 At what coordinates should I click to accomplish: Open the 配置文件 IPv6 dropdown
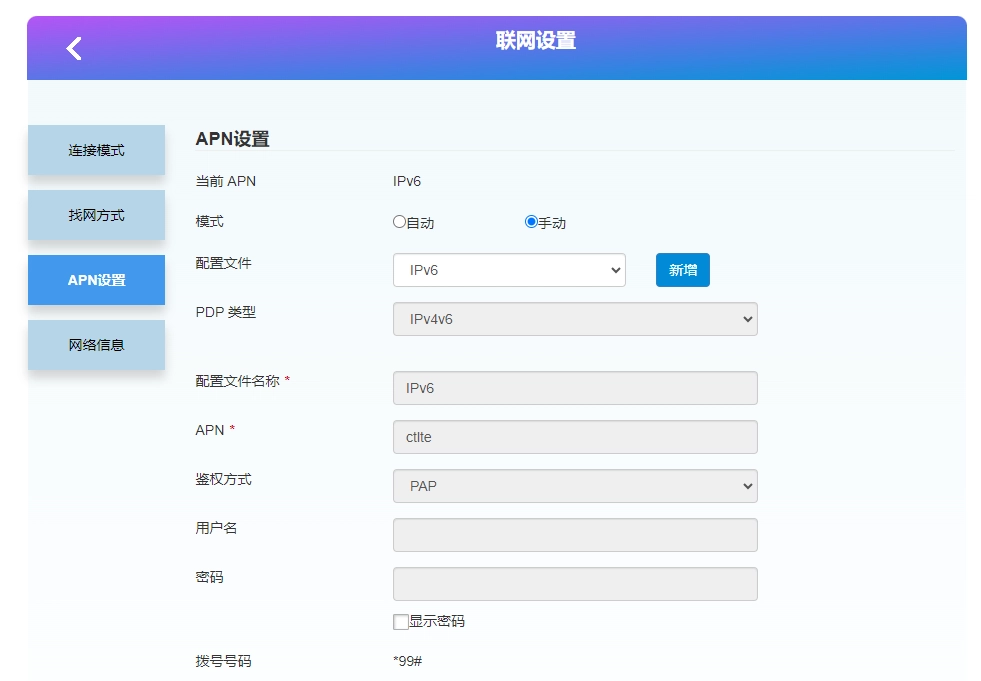510,269
